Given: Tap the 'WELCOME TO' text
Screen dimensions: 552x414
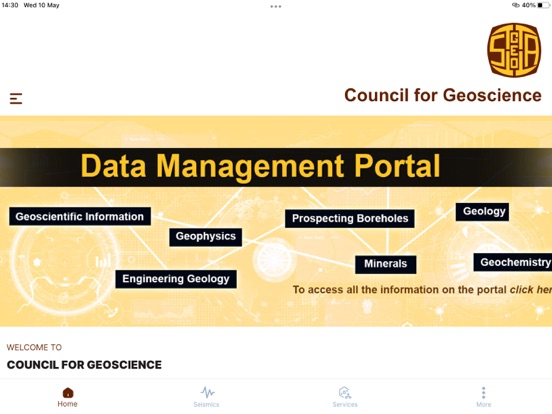Looking at the screenshot, I should pyautogui.click(x=34, y=347).
